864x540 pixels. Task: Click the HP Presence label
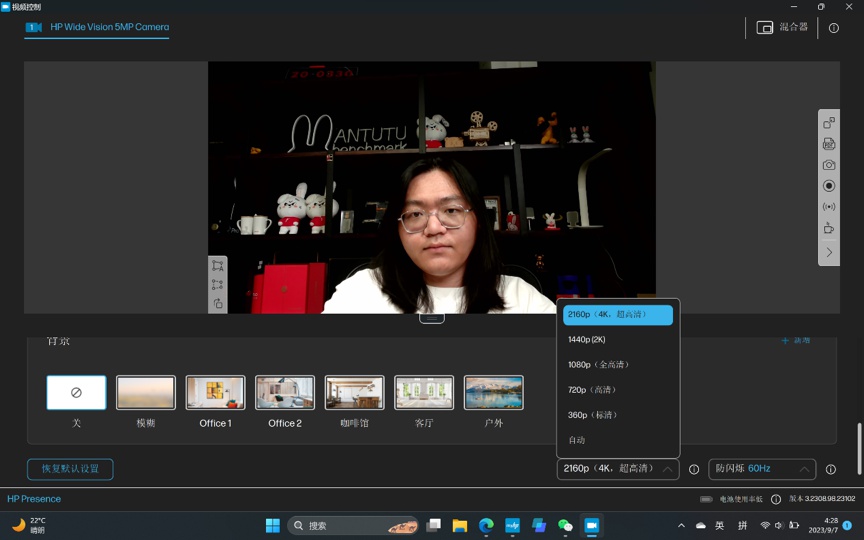34,499
